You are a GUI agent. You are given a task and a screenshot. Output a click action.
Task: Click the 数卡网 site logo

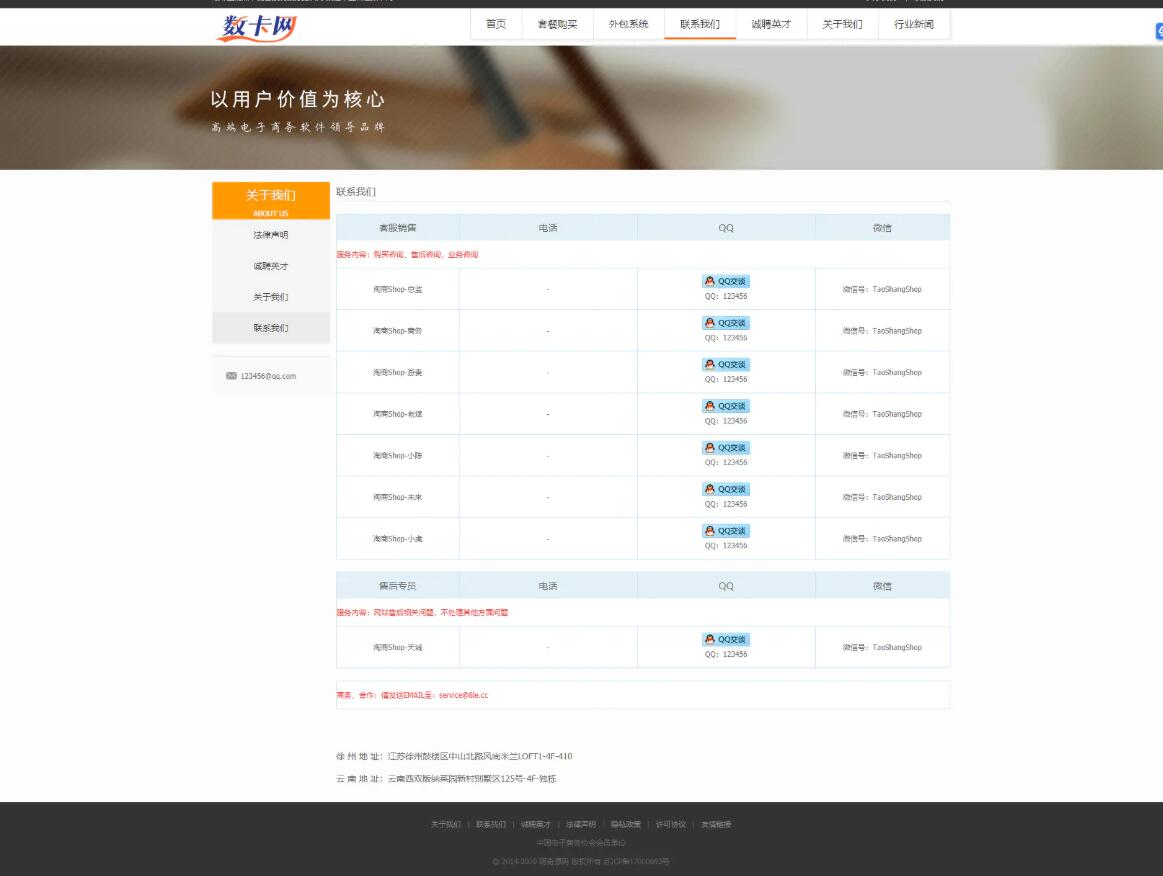[x=256, y=27]
